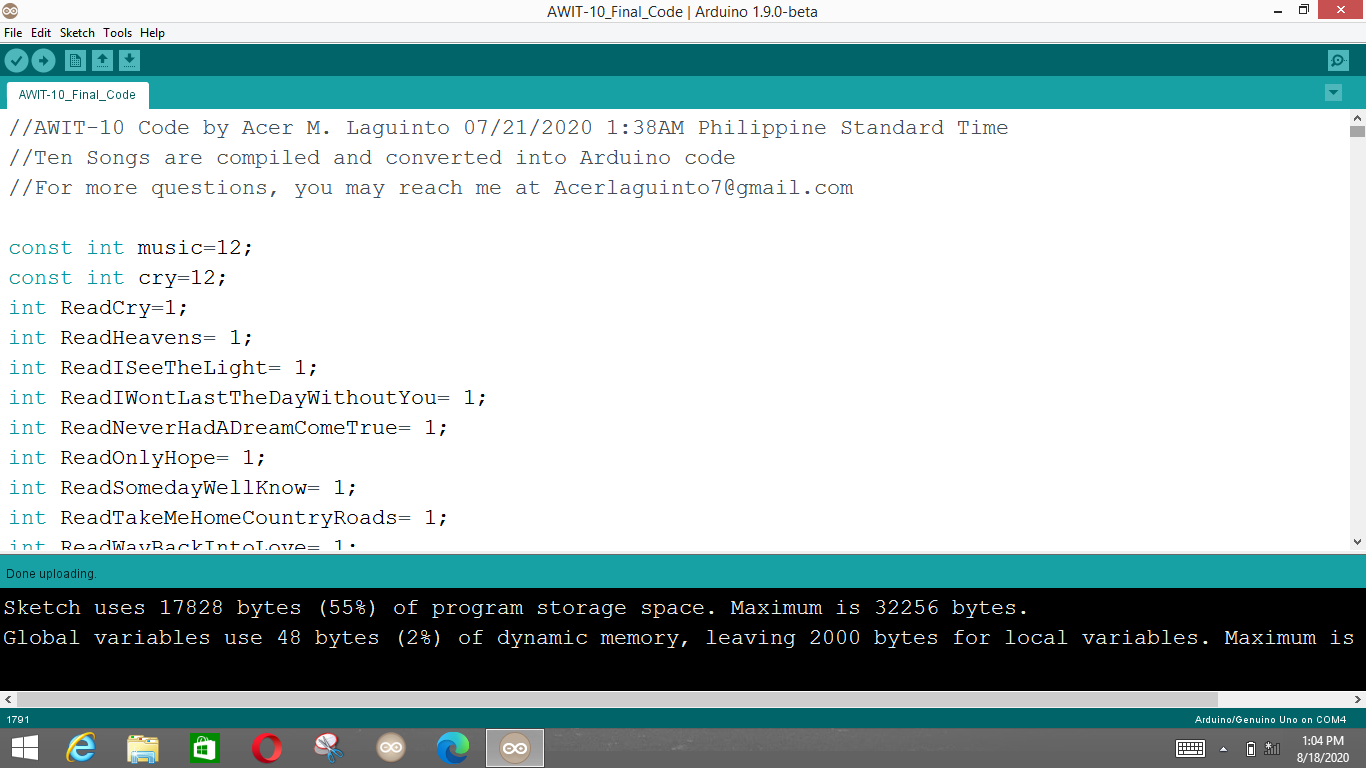Click the line number 1791 in status bar
1366x768 pixels.
[18, 720]
